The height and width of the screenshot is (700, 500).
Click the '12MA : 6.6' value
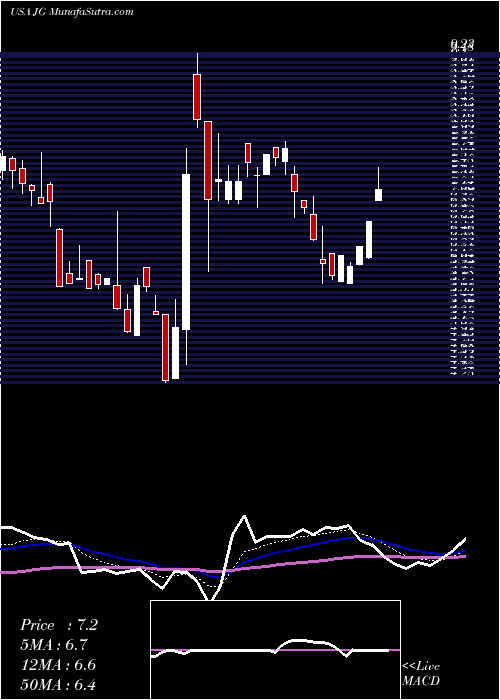point(58,665)
